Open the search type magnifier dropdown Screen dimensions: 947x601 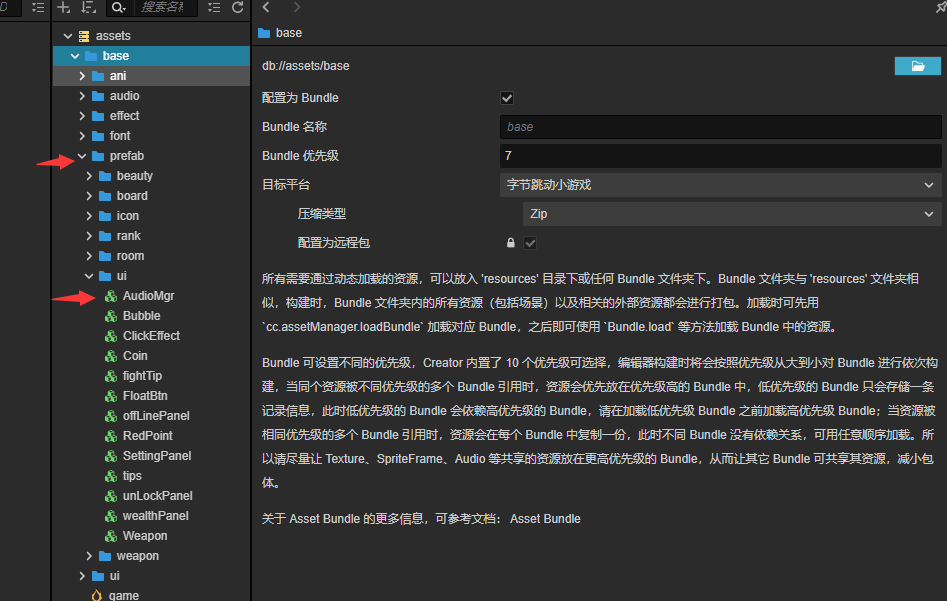point(118,7)
